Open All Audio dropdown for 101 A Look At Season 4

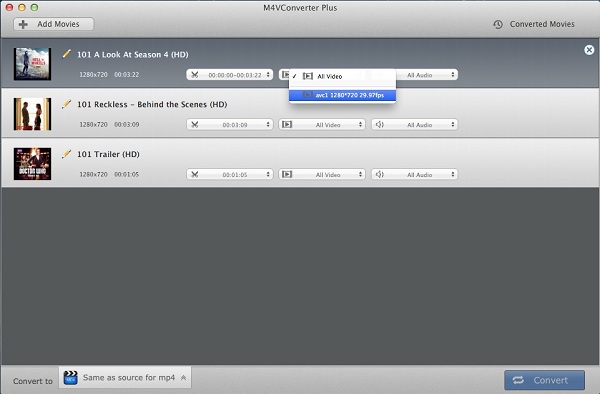click(x=427, y=75)
